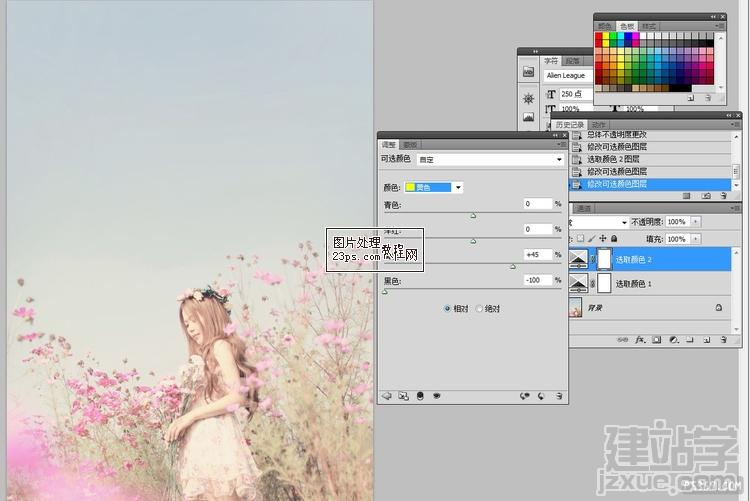Switch to the 段落 Paragraph tab
The height and width of the screenshot is (501, 750).
click(x=572, y=61)
